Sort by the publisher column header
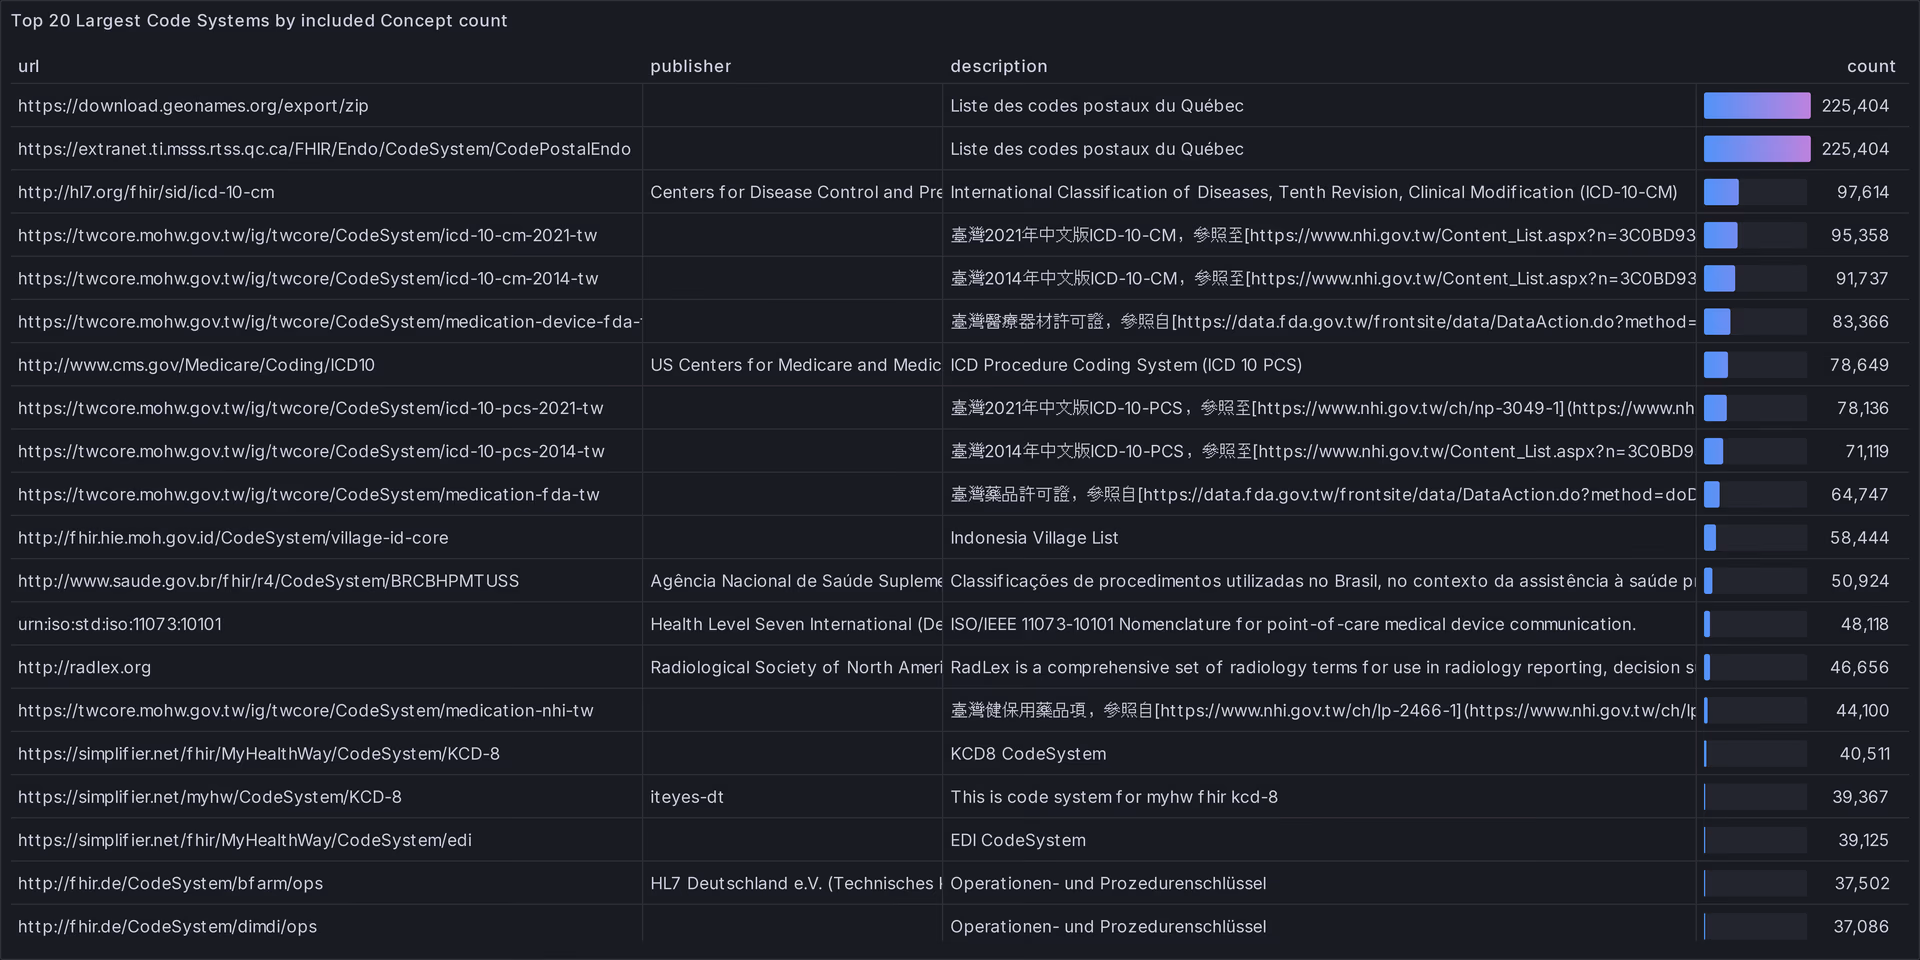1920x960 pixels. point(690,66)
